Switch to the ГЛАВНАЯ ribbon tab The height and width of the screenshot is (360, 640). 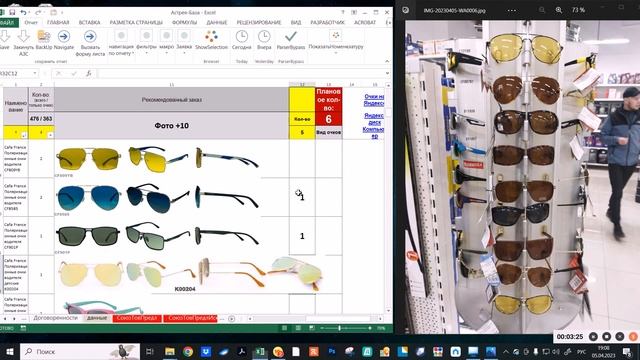[58, 22]
